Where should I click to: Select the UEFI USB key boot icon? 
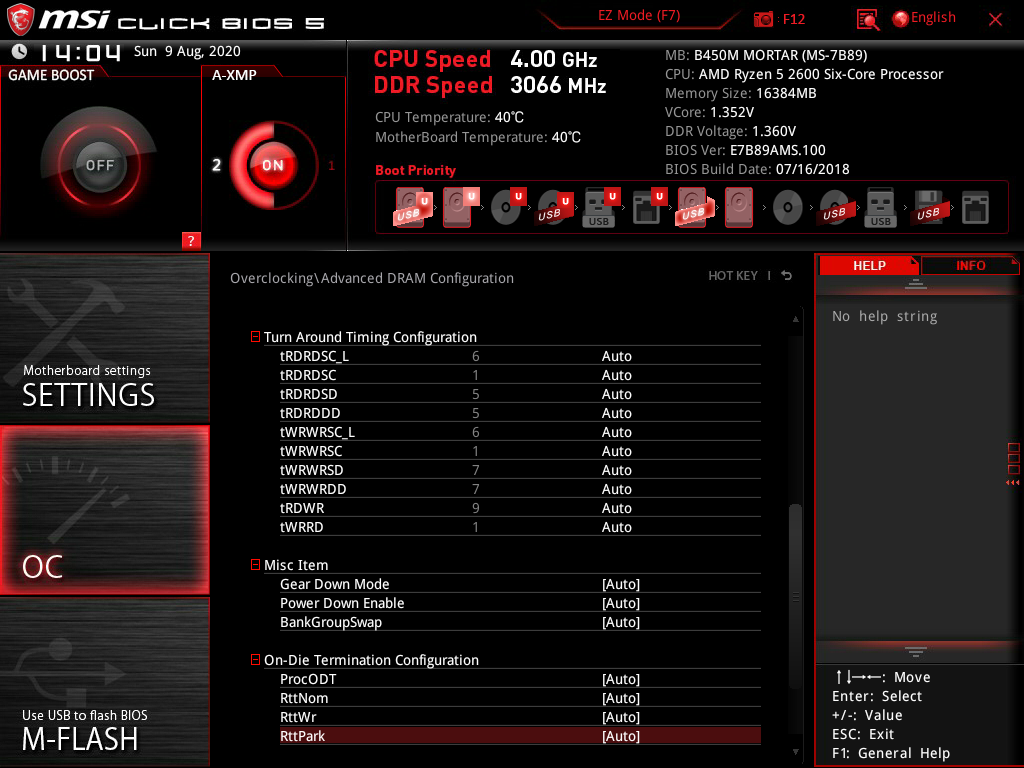pyautogui.click(x=600, y=208)
